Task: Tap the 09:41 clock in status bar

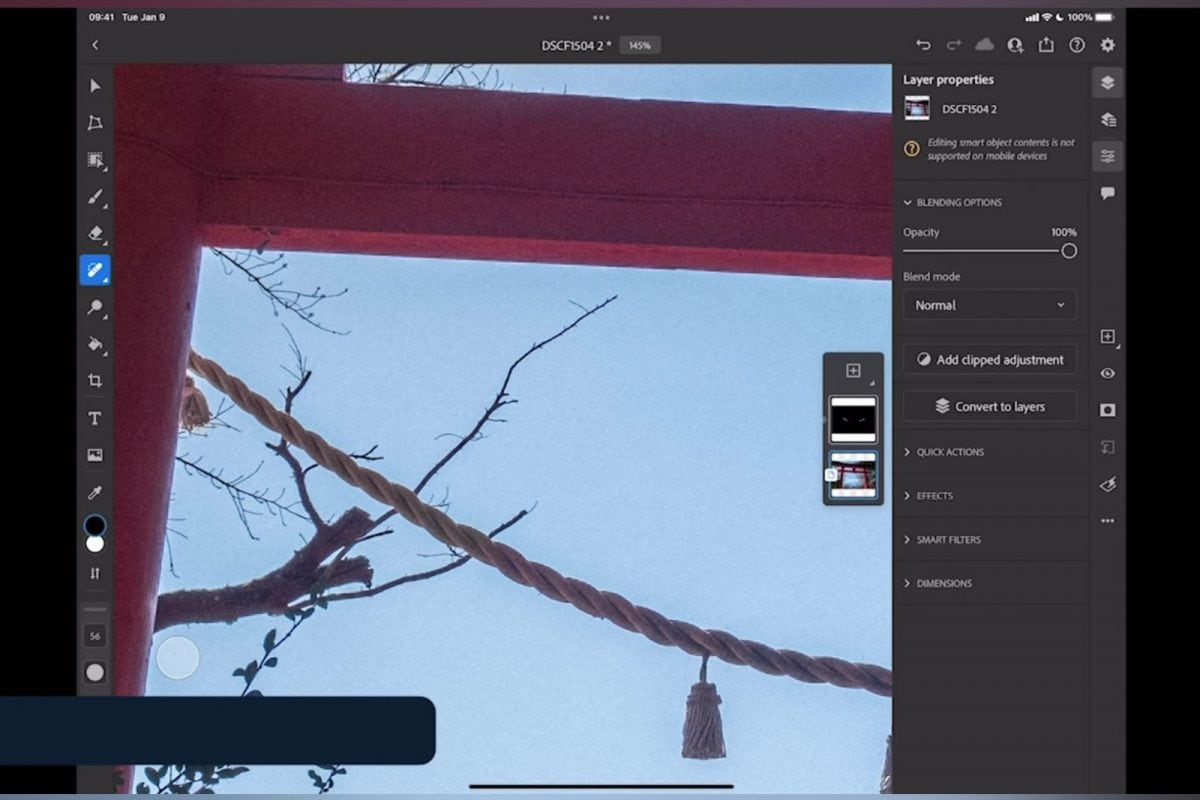Action: tap(101, 17)
